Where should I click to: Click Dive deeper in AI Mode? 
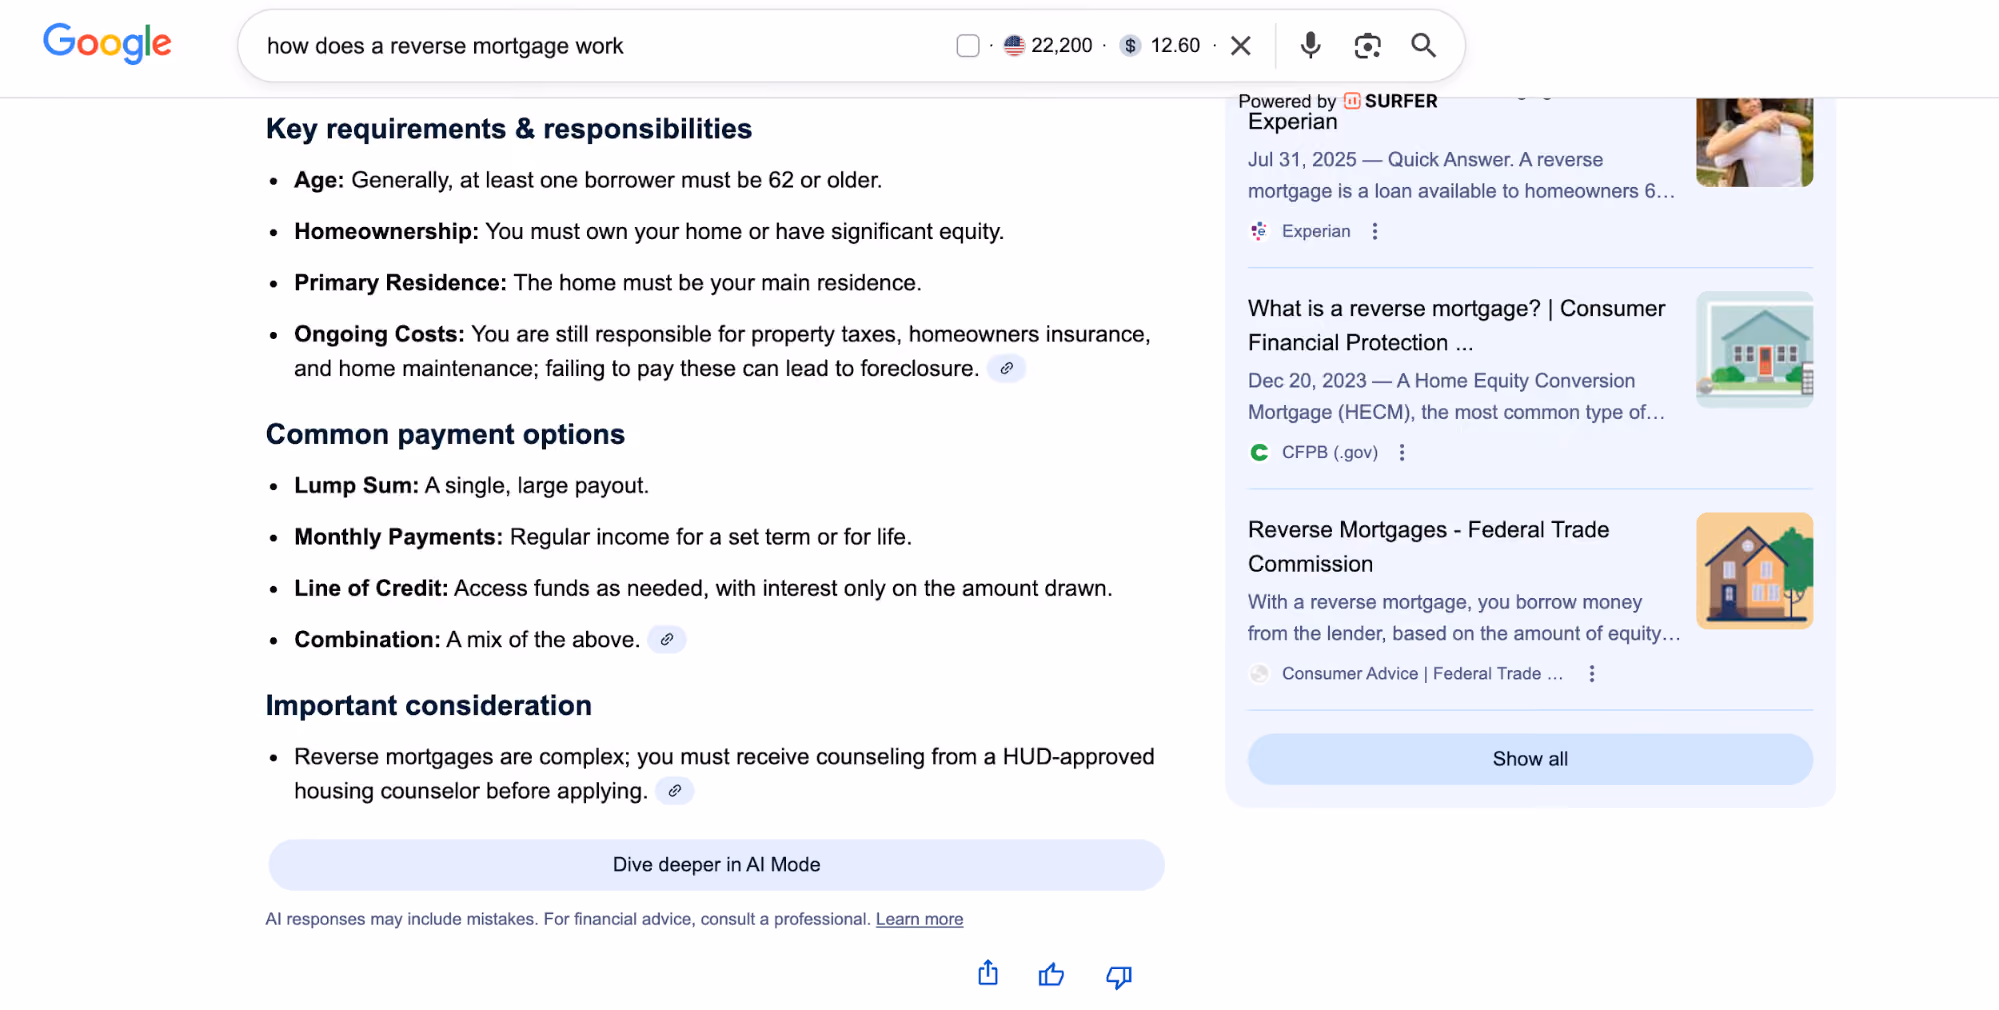716,865
